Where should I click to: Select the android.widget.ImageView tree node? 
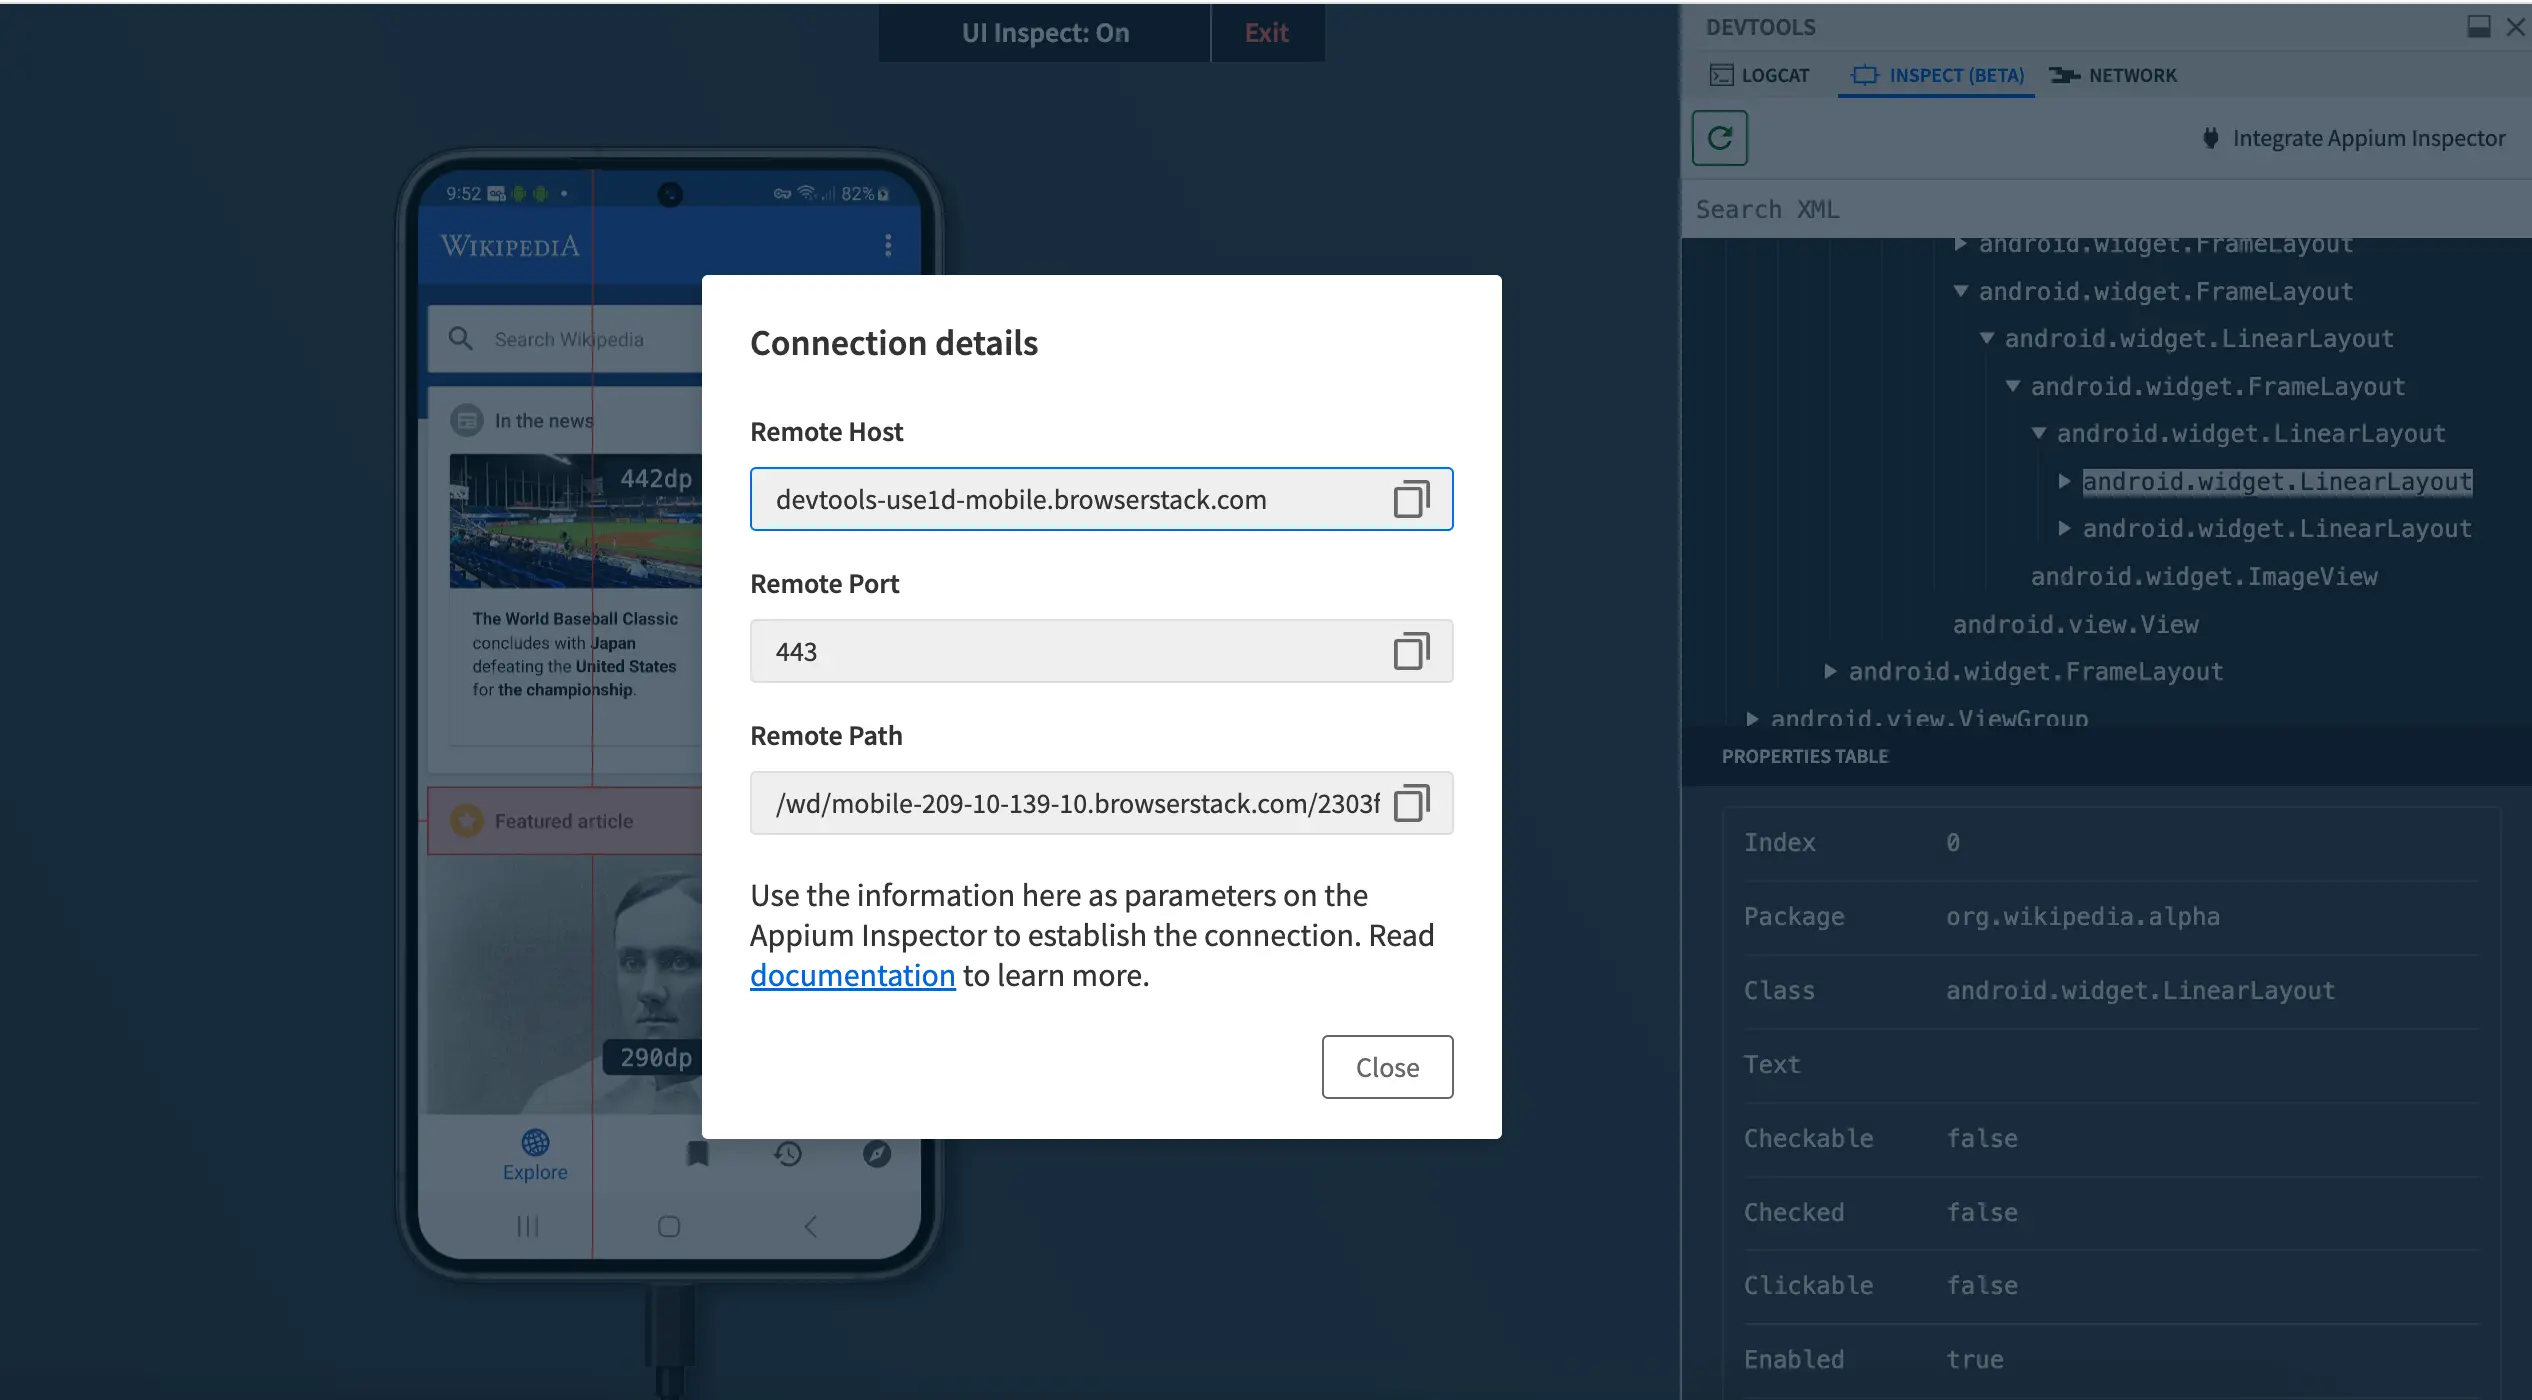click(2203, 577)
